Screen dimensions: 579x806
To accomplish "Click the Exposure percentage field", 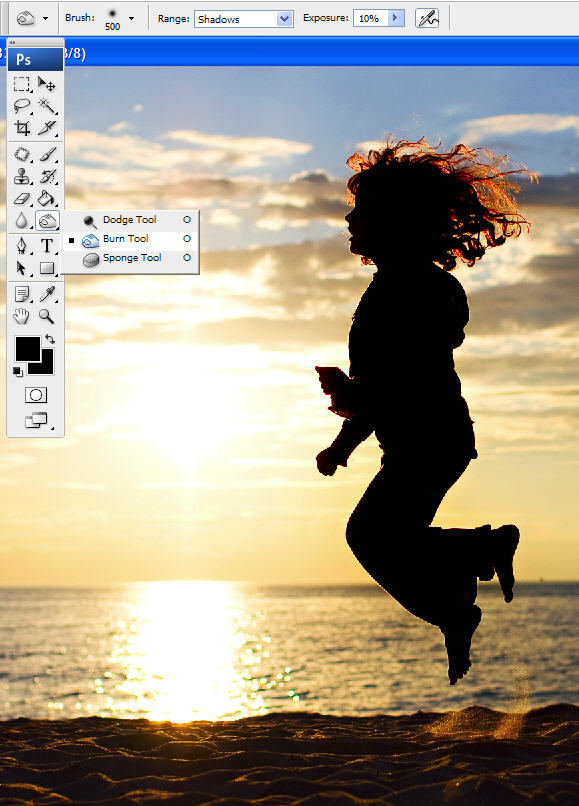I will tap(370, 18).
